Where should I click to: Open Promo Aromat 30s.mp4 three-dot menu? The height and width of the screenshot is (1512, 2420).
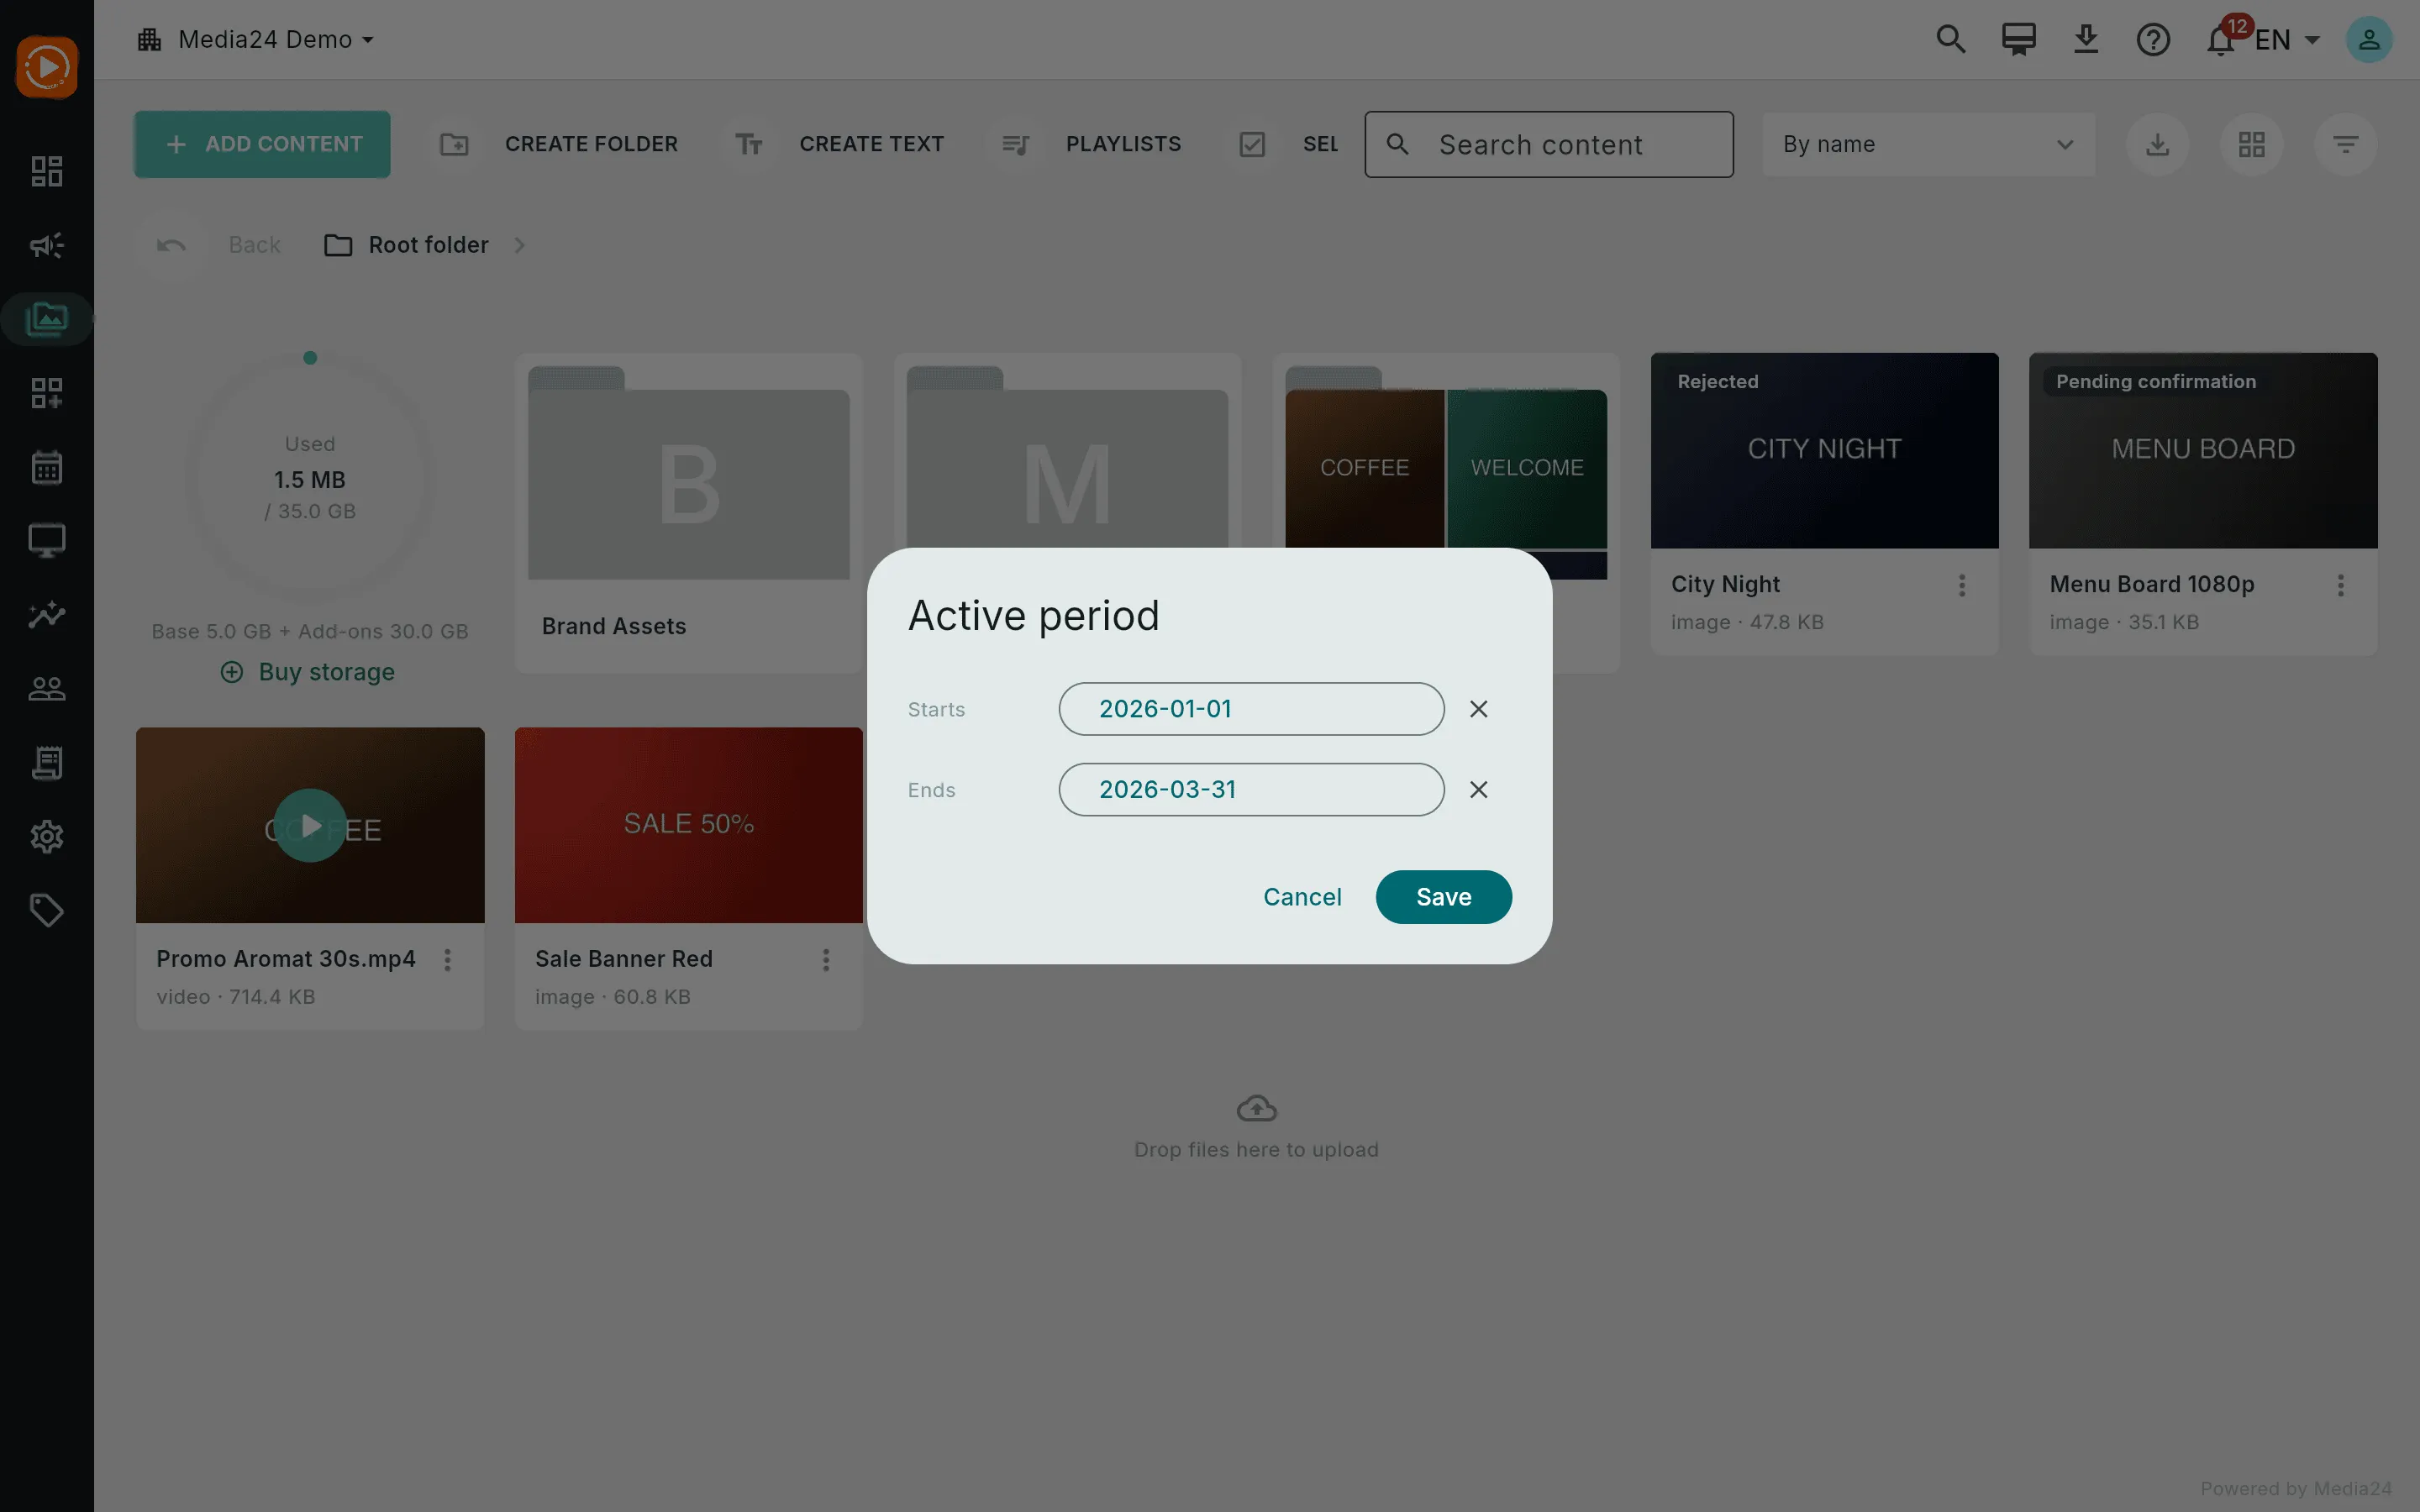click(447, 960)
